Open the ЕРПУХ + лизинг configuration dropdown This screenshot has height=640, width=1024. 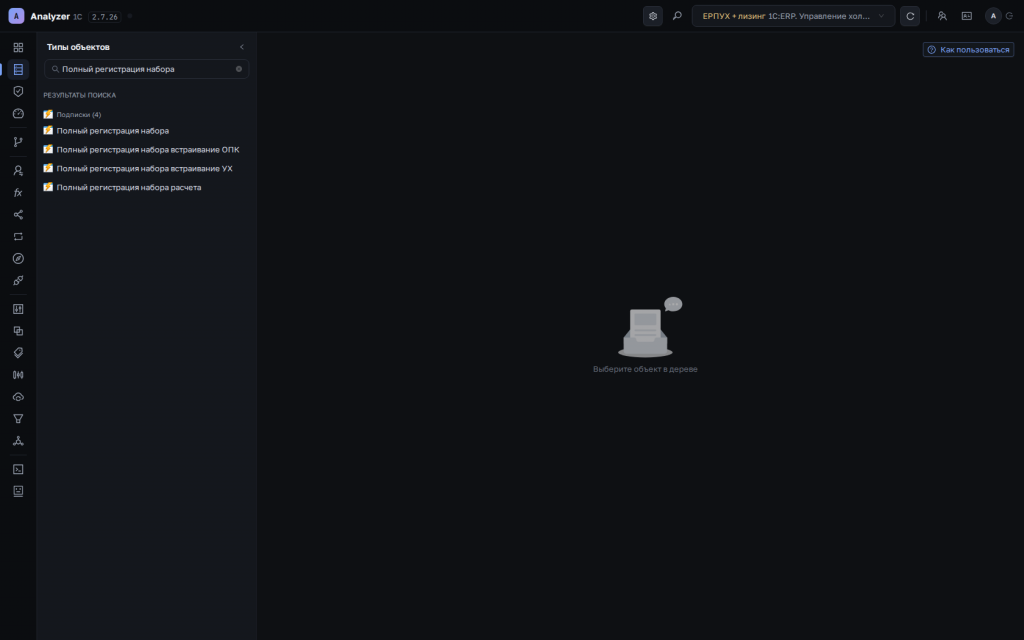(793, 16)
